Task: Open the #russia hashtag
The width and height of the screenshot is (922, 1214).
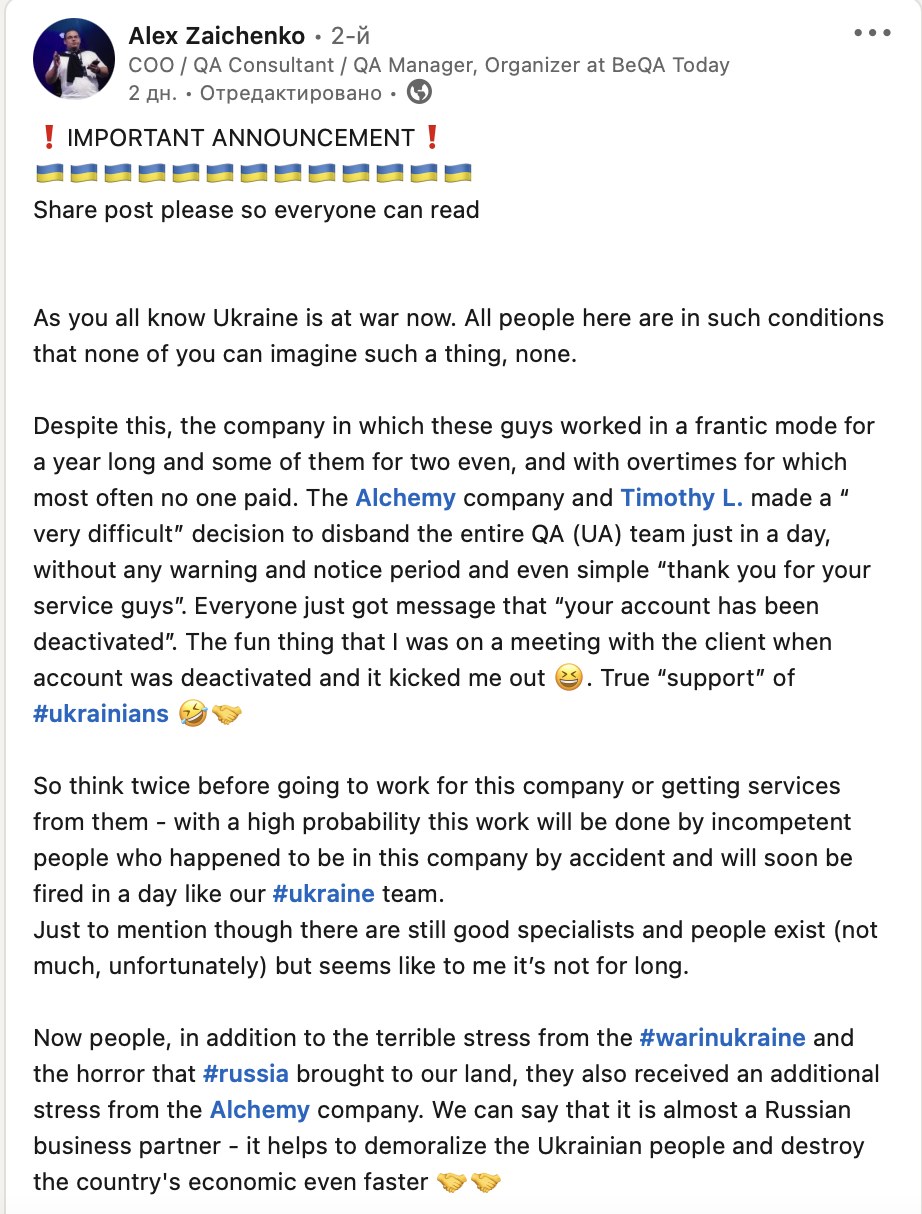Action: click(246, 1073)
